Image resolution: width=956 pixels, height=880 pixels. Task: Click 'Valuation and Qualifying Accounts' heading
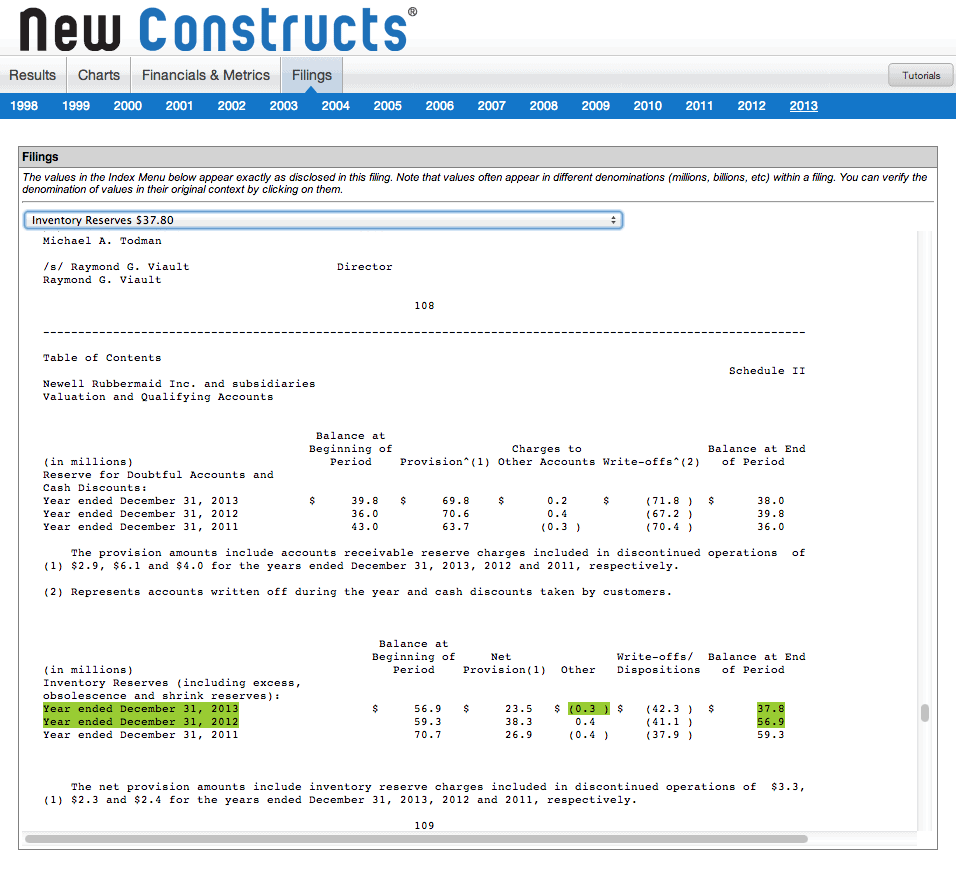(158, 397)
